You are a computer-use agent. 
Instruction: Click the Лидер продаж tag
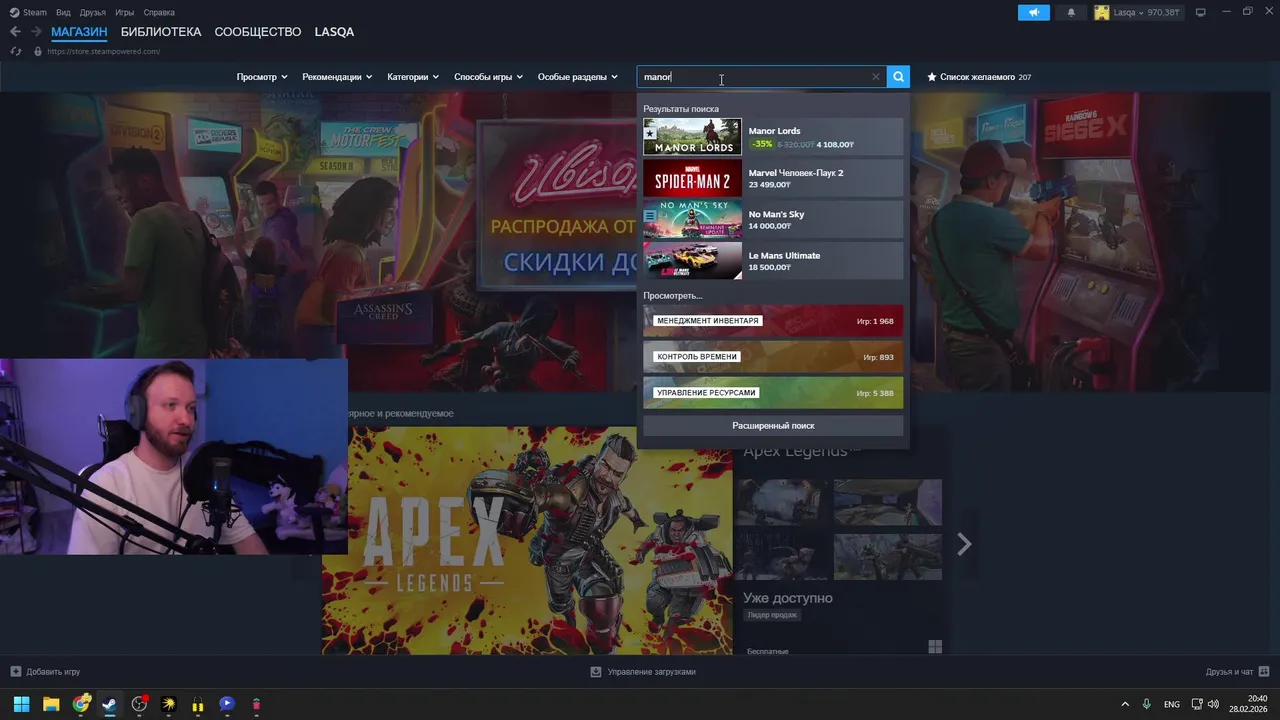coord(772,615)
